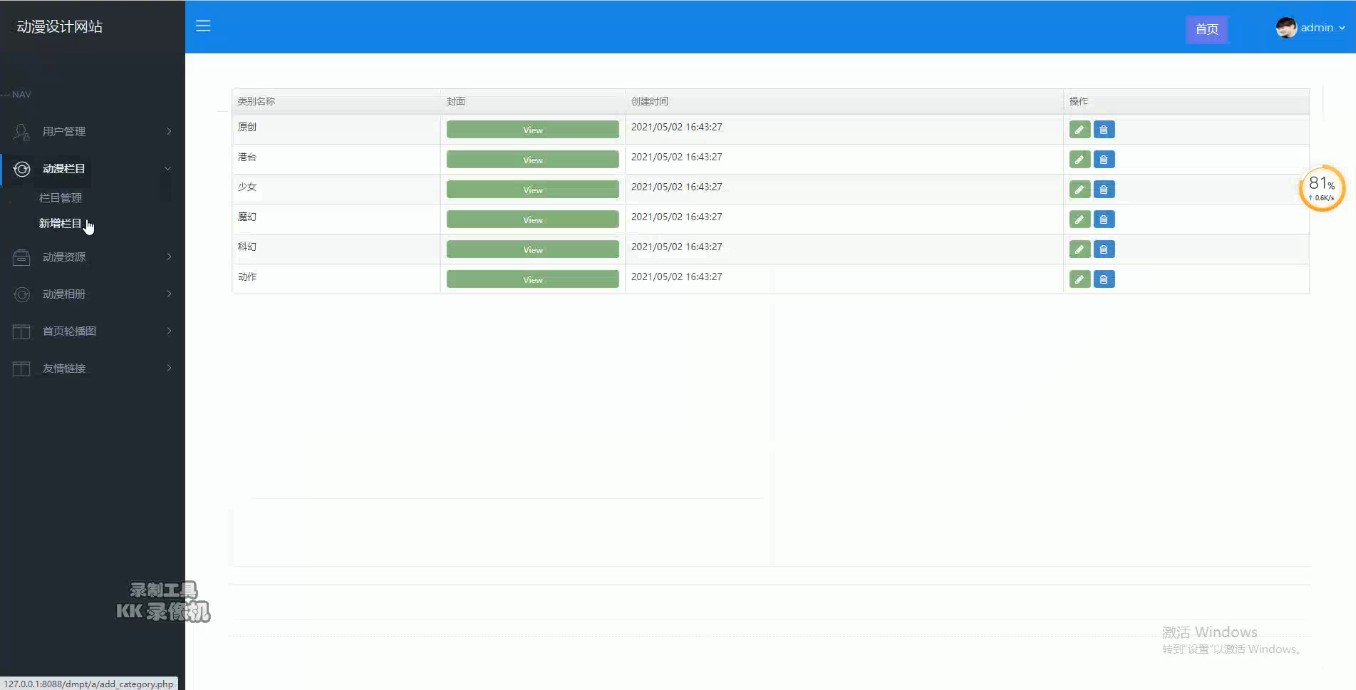Click the 用户管理 user icon

pos(21,131)
